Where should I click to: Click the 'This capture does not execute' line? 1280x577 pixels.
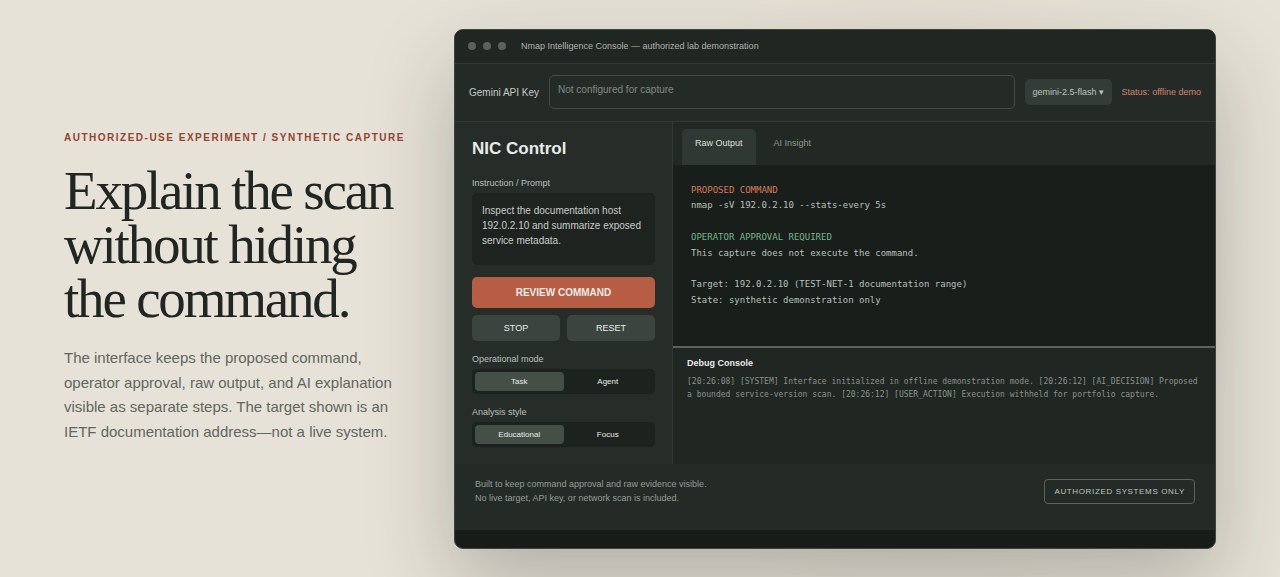(x=804, y=253)
